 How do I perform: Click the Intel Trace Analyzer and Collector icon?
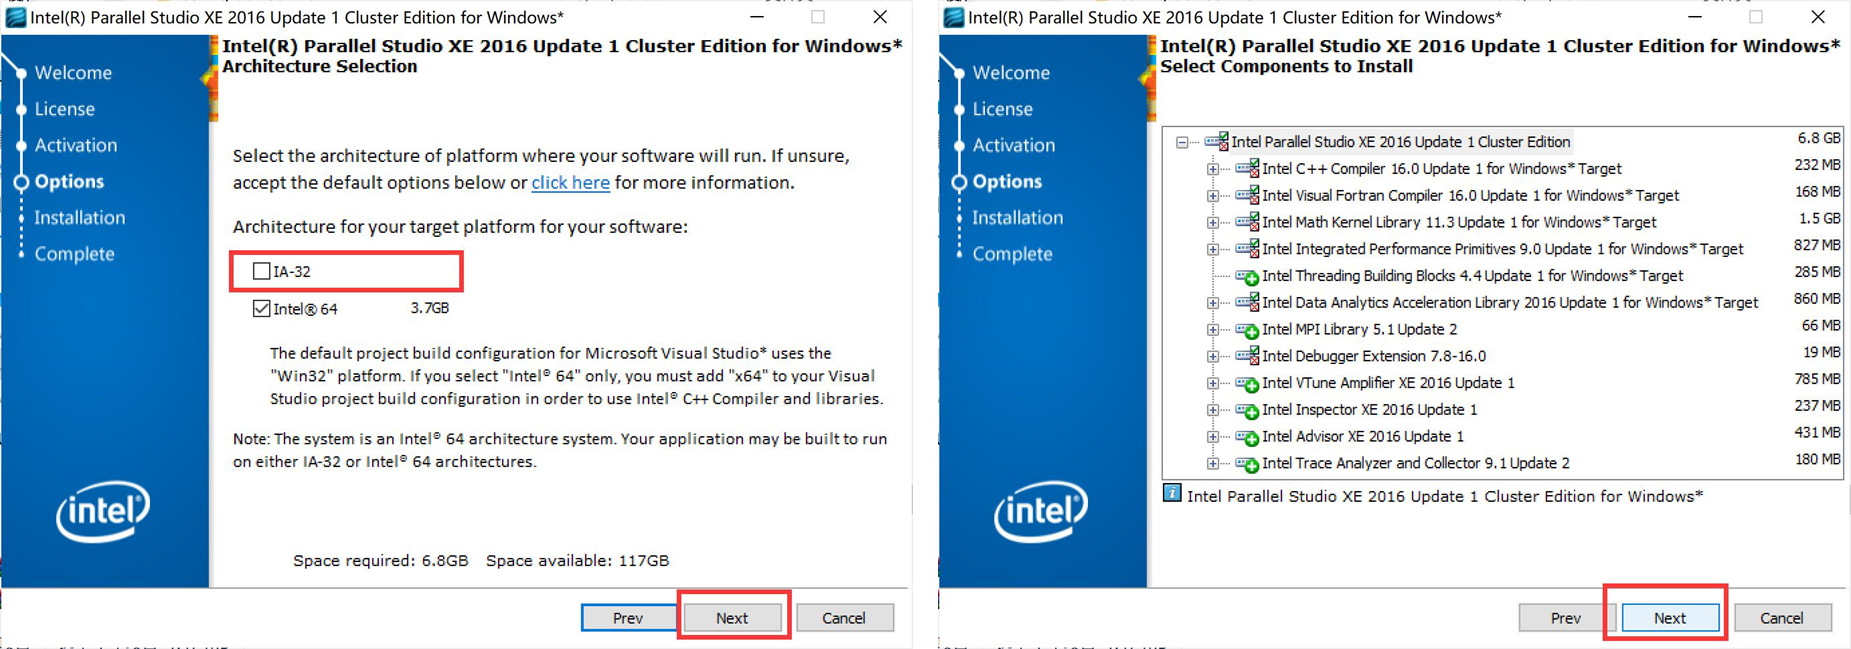(x=1247, y=464)
